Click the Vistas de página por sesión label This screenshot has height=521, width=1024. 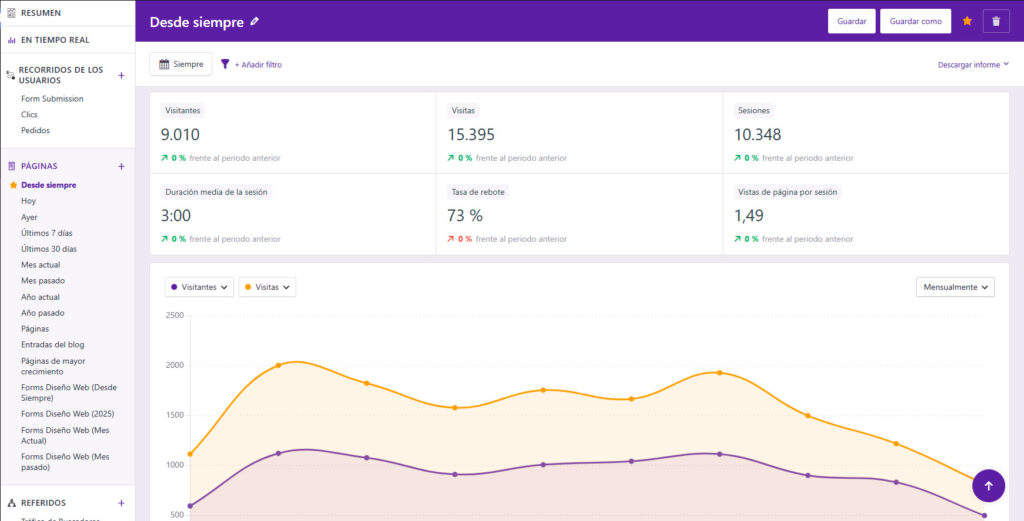[788, 192]
